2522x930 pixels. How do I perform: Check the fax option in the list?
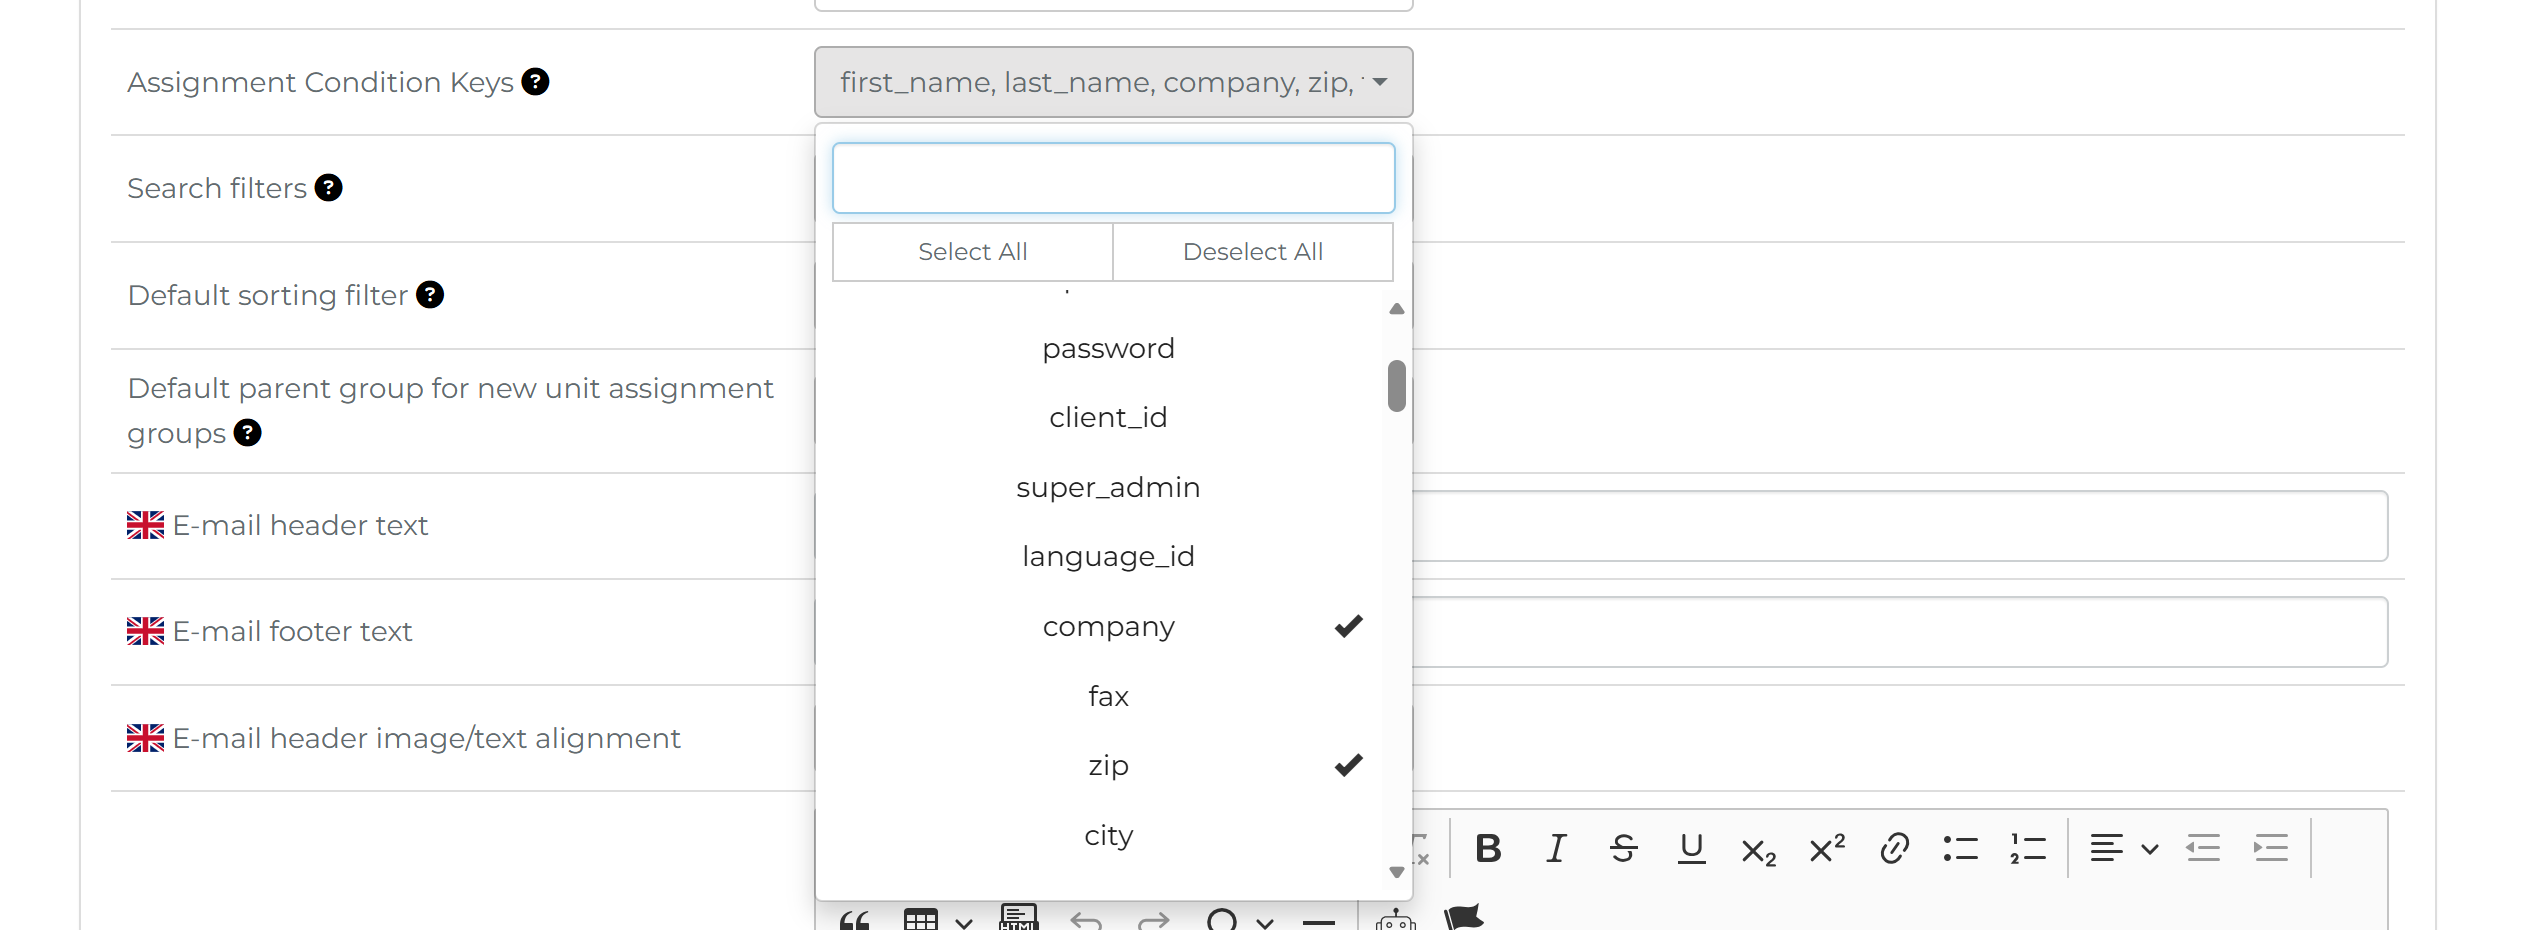tap(1108, 696)
